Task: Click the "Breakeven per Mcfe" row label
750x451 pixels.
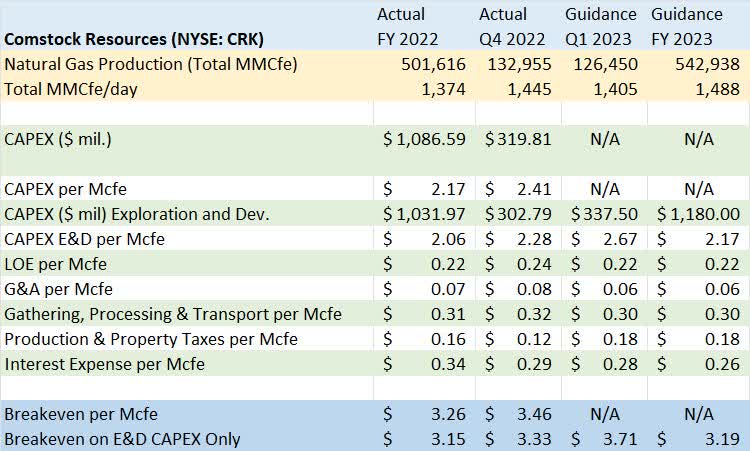Action: click(x=81, y=414)
